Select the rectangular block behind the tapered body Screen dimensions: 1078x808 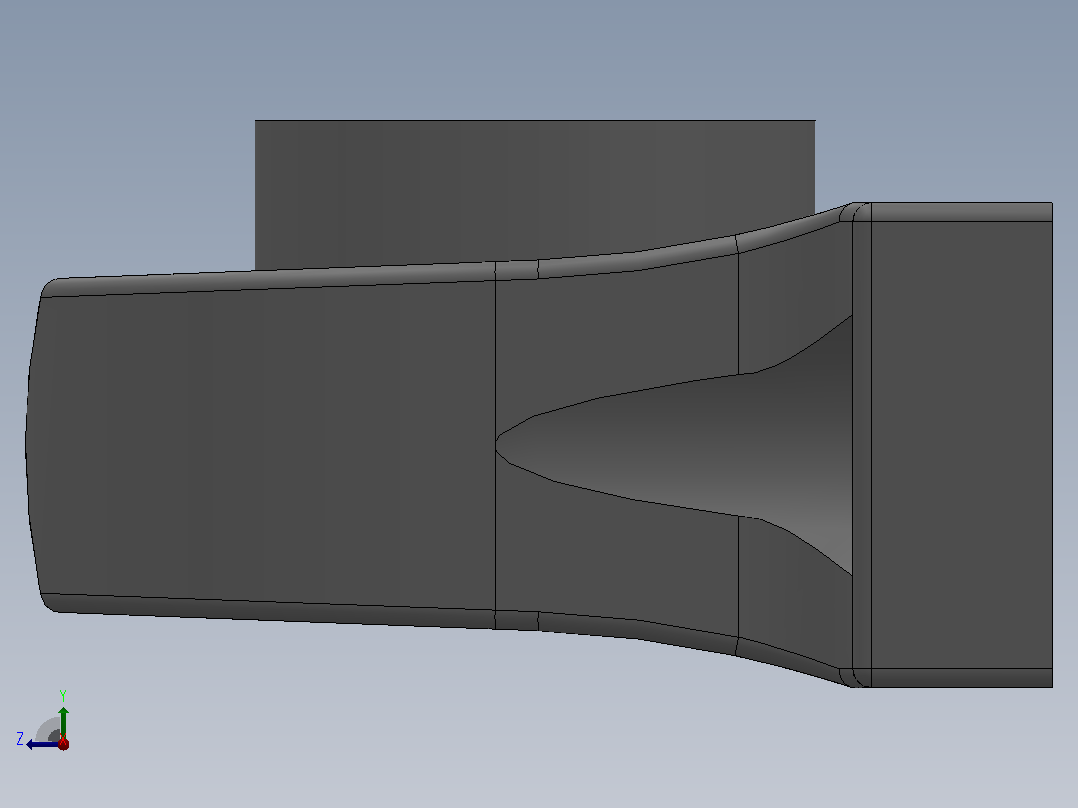click(x=535, y=193)
